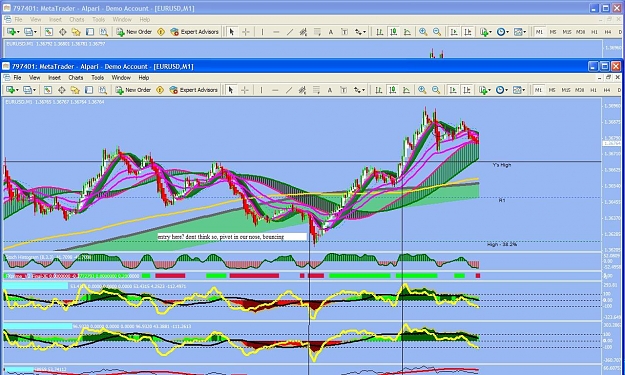
Task: Click New Order button in back window
Action: point(134,32)
